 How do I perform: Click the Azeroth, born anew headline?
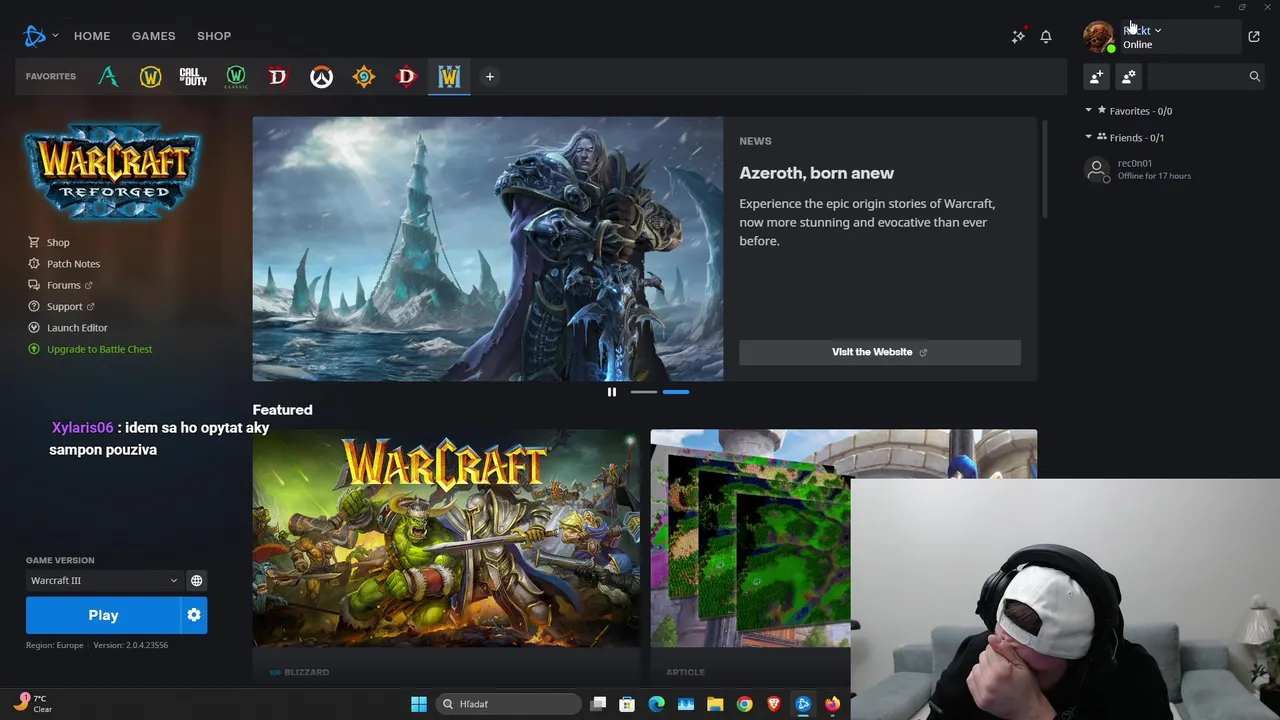(x=817, y=173)
